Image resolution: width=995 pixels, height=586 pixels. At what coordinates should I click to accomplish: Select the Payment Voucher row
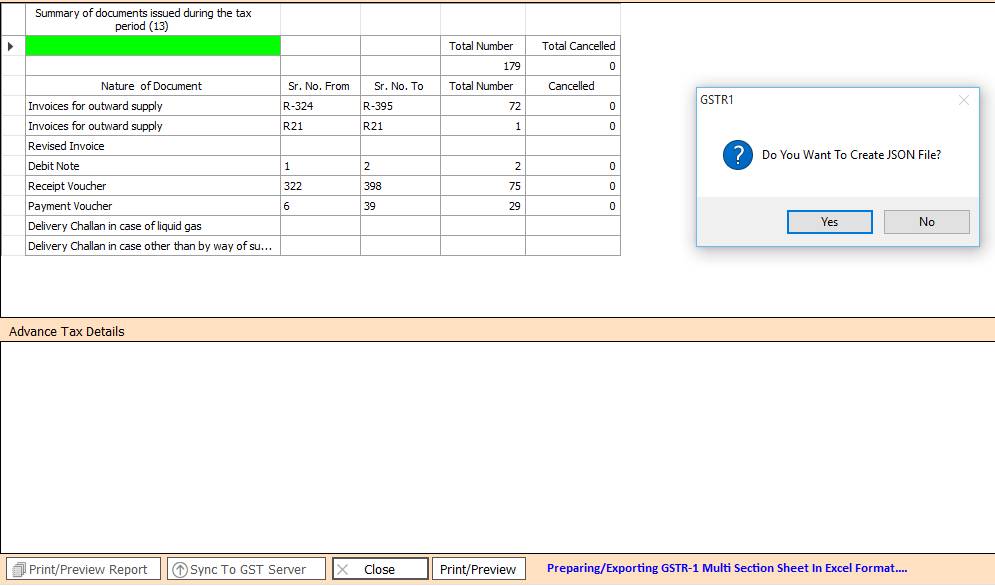[152, 206]
